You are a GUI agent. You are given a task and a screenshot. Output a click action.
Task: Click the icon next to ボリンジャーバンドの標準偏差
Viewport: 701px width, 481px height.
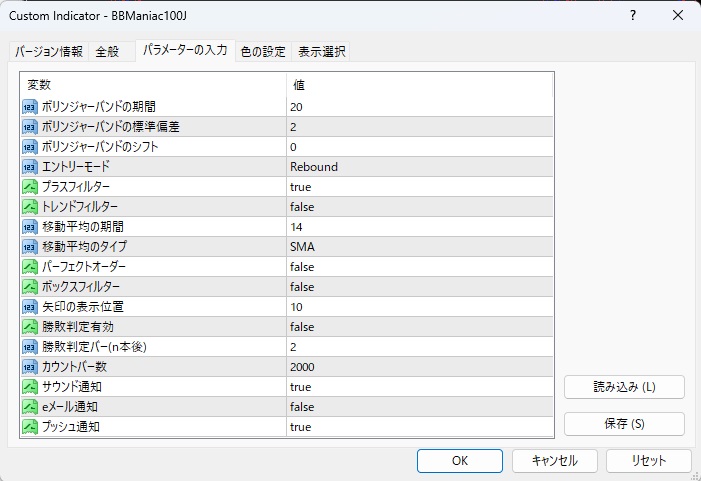30,127
